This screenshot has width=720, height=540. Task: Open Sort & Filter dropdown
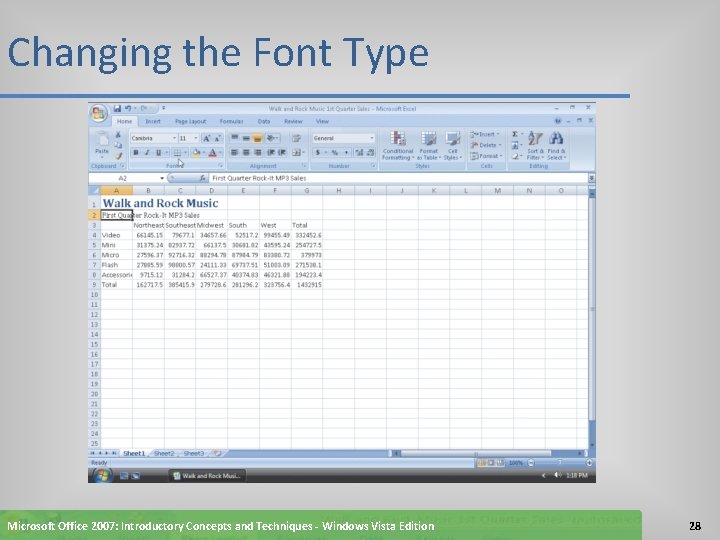coord(535,145)
